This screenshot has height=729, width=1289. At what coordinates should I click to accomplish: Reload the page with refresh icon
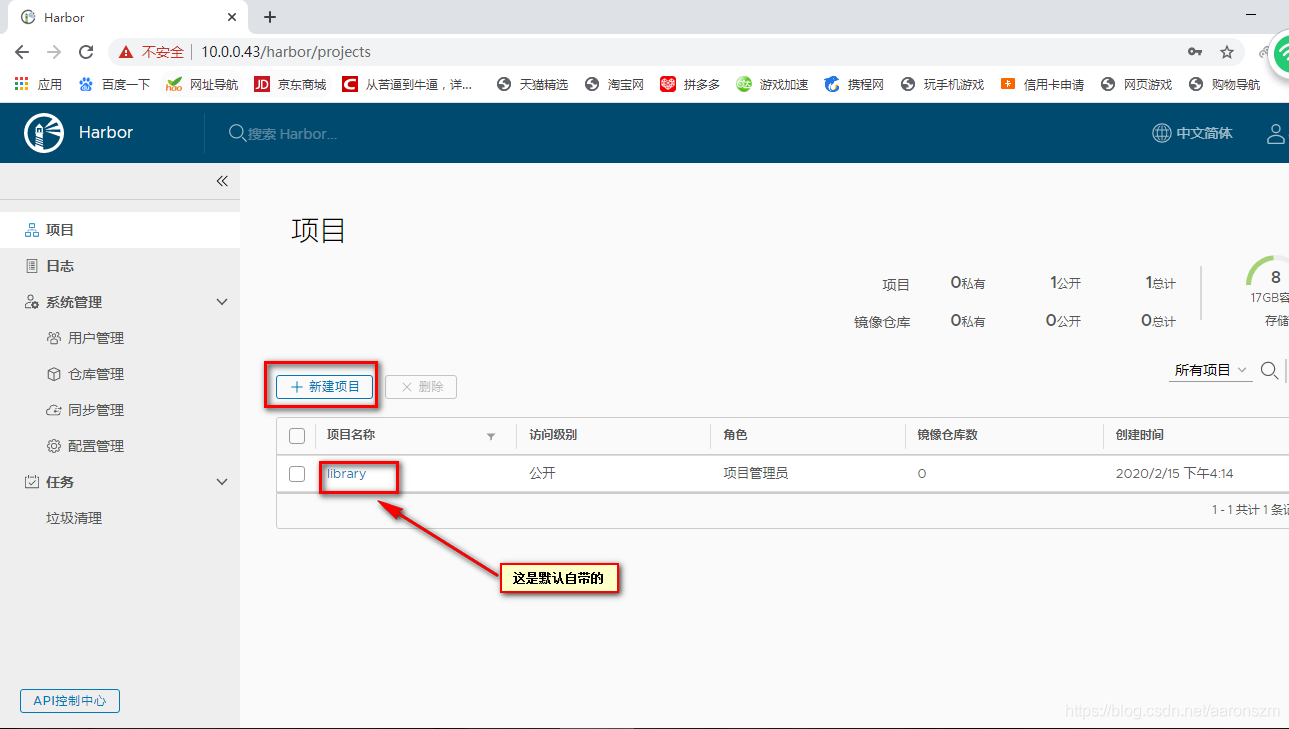[x=86, y=52]
